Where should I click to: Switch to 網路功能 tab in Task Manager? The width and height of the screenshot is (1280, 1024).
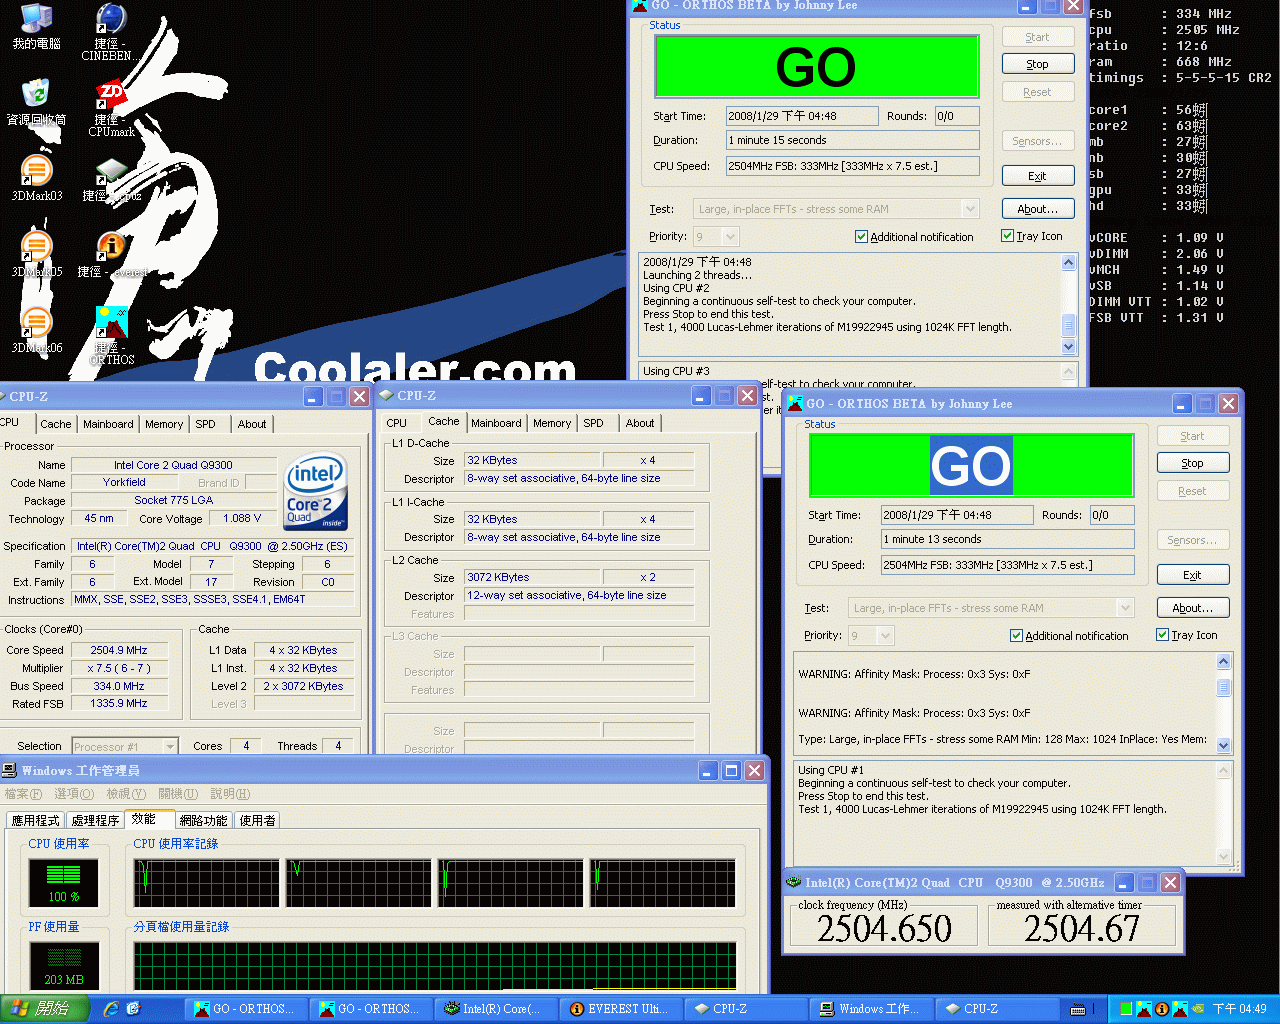click(x=203, y=820)
